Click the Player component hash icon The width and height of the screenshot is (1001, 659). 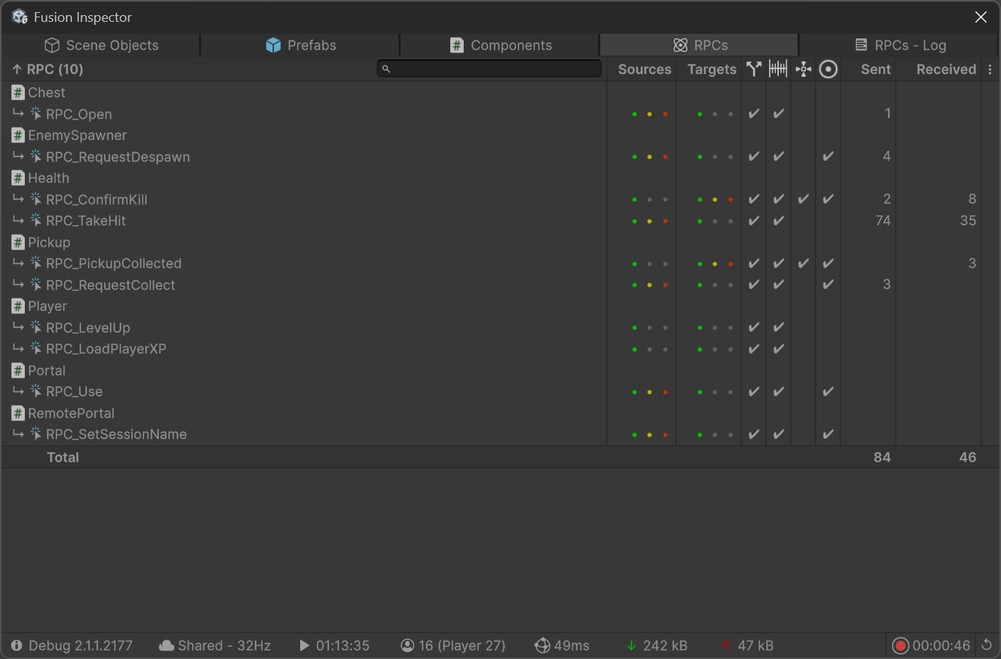coord(18,306)
